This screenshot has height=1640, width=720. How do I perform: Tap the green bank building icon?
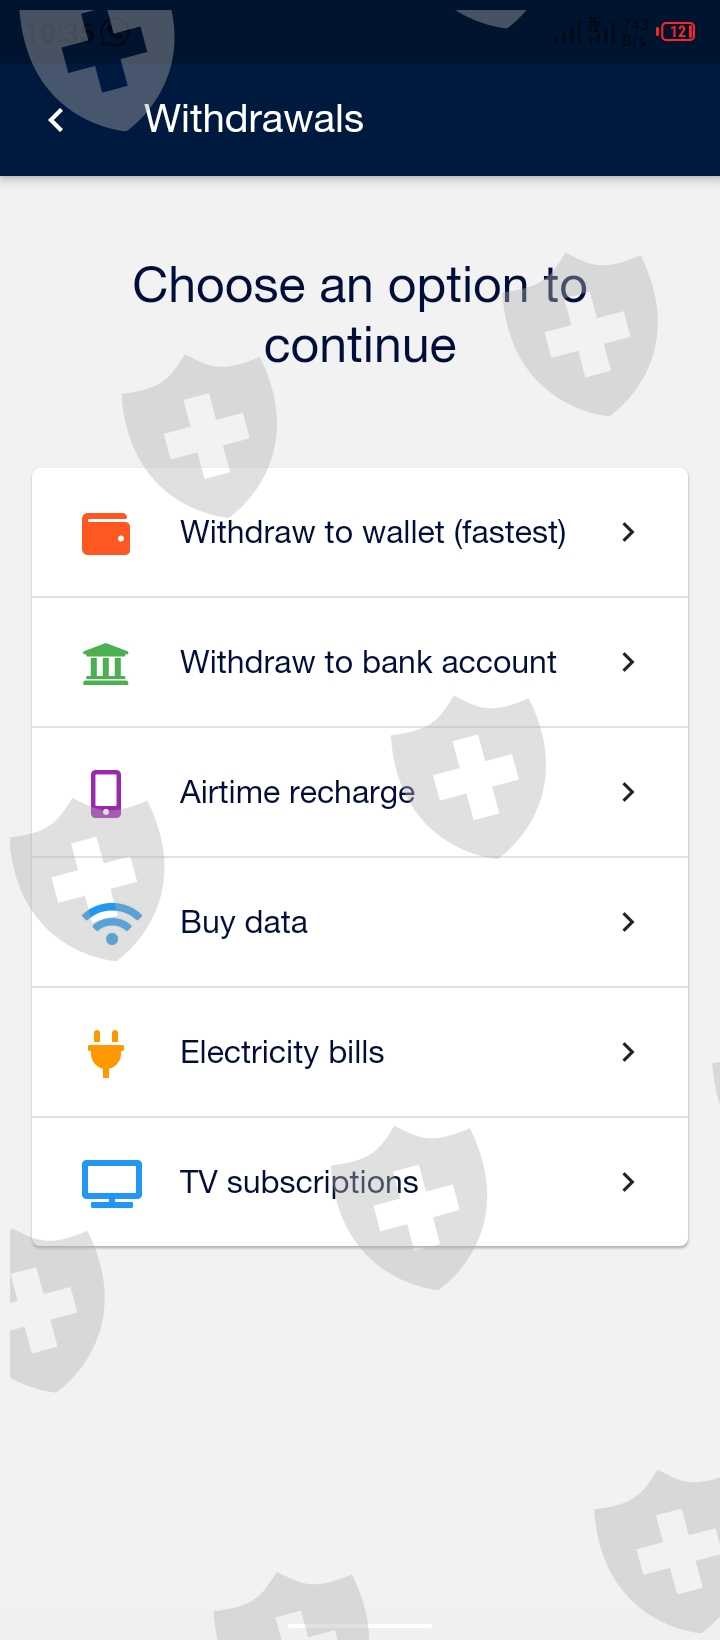coord(106,663)
